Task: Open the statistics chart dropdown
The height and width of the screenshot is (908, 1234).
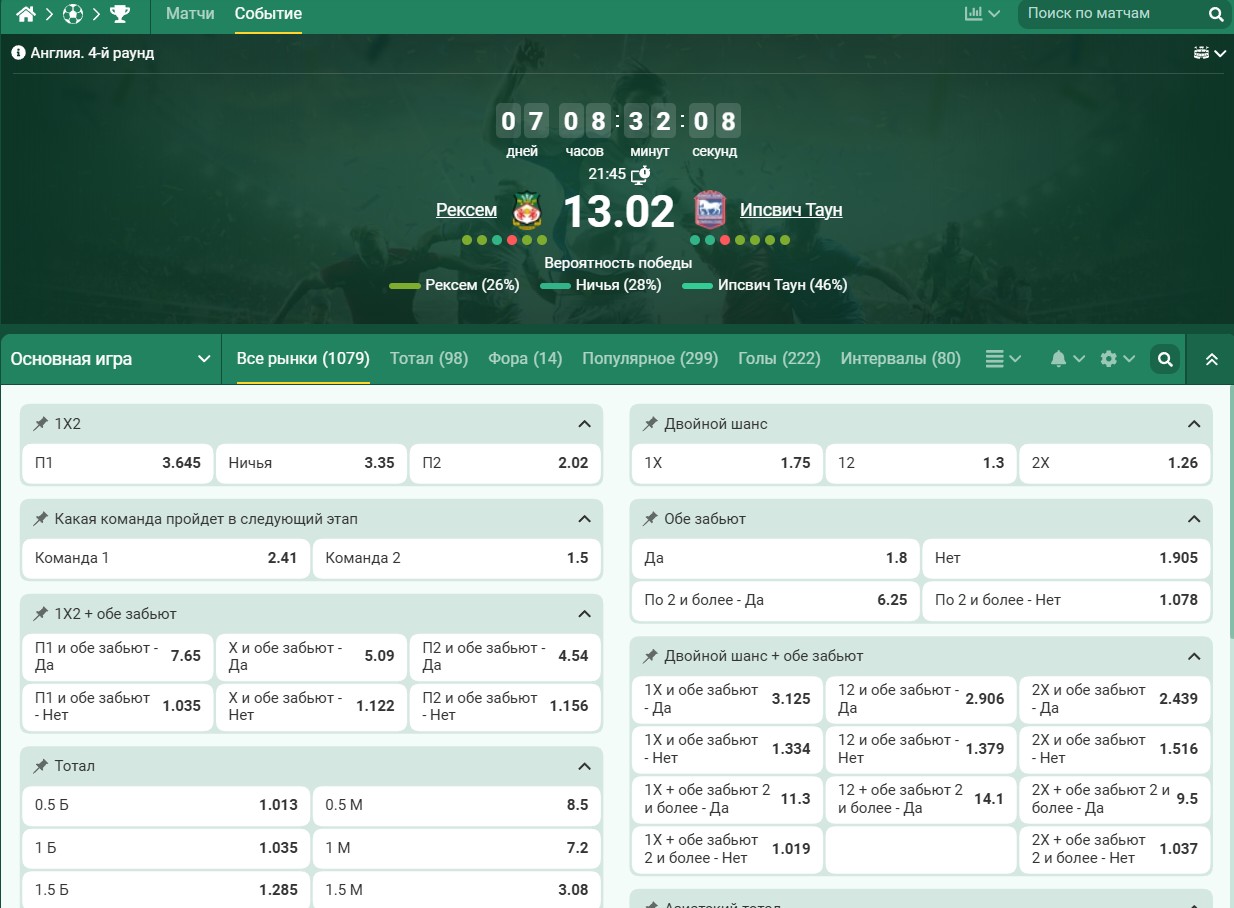Action: (981, 14)
